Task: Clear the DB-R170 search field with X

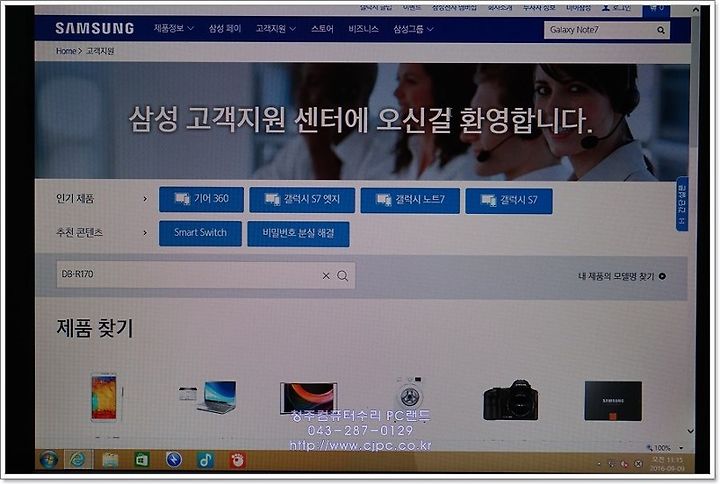Action: [x=326, y=276]
